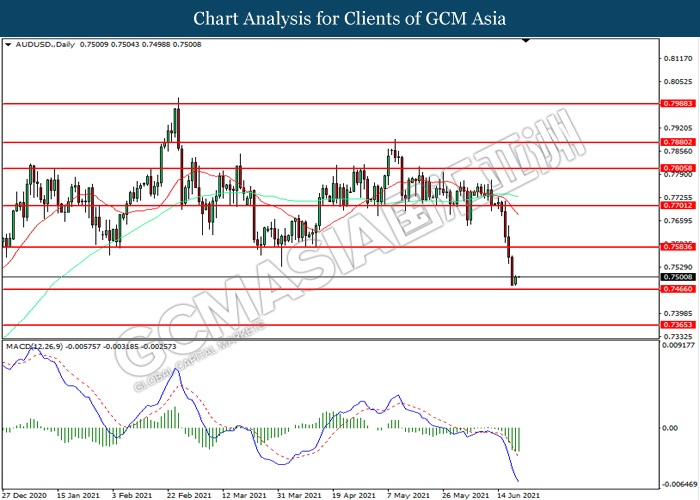The width and height of the screenshot is (700, 500).
Task: Click the AUDUSD..Daily chart title text
Action: click(x=45, y=45)
